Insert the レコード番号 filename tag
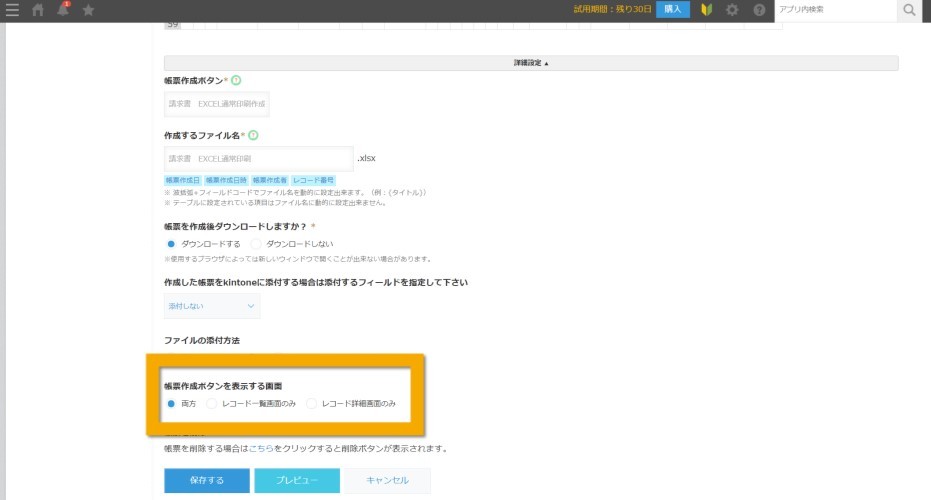 tap(314, 181)
